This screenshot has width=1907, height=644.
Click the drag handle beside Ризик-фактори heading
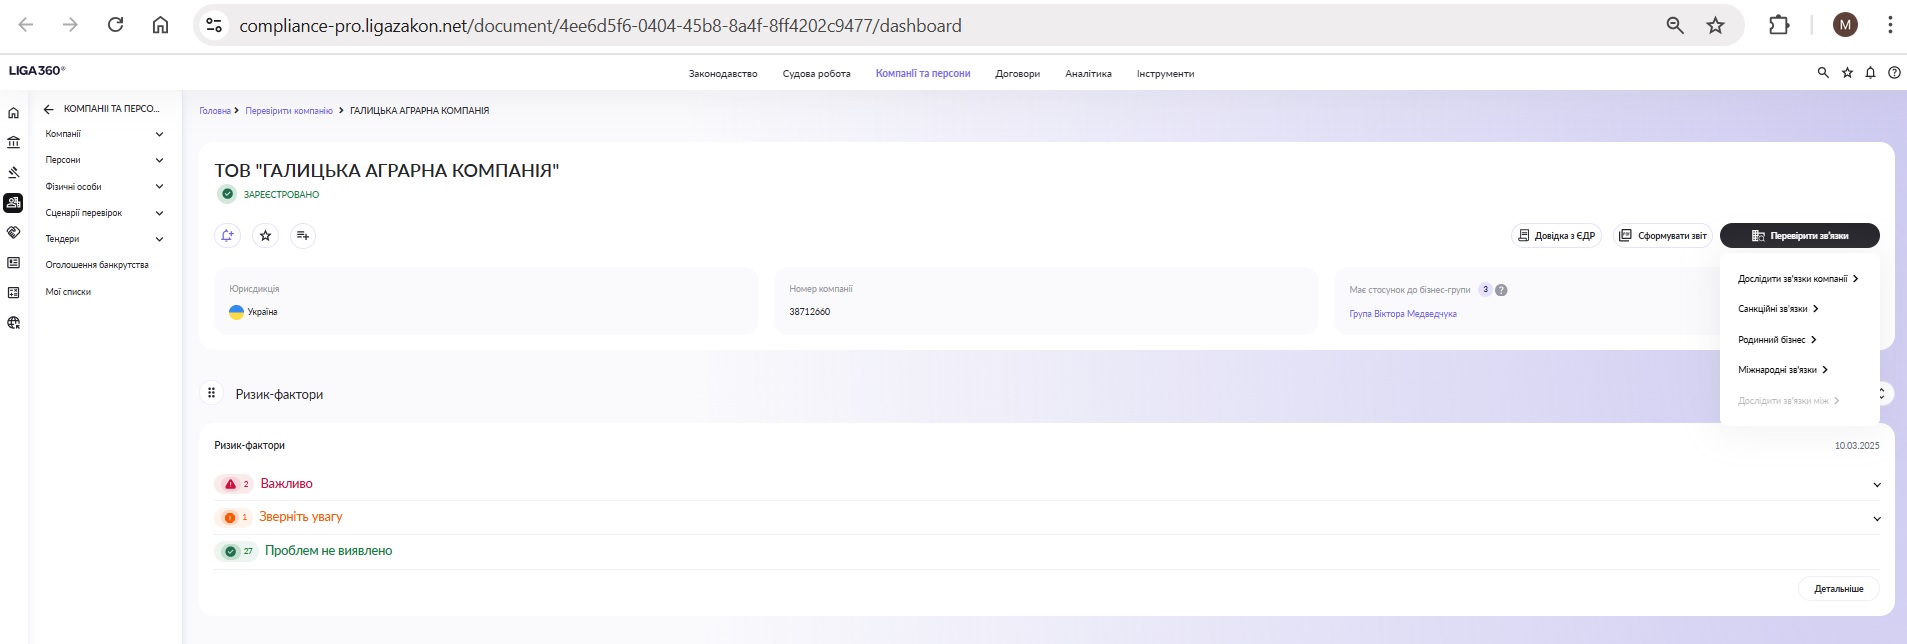(x=211, y=393)
